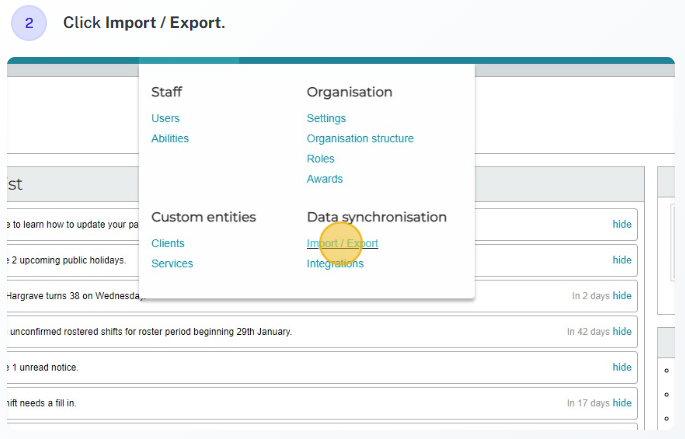Screen dimensions: 685x439
Task: Open the Integrations link
Action: (x=335, y=263)
